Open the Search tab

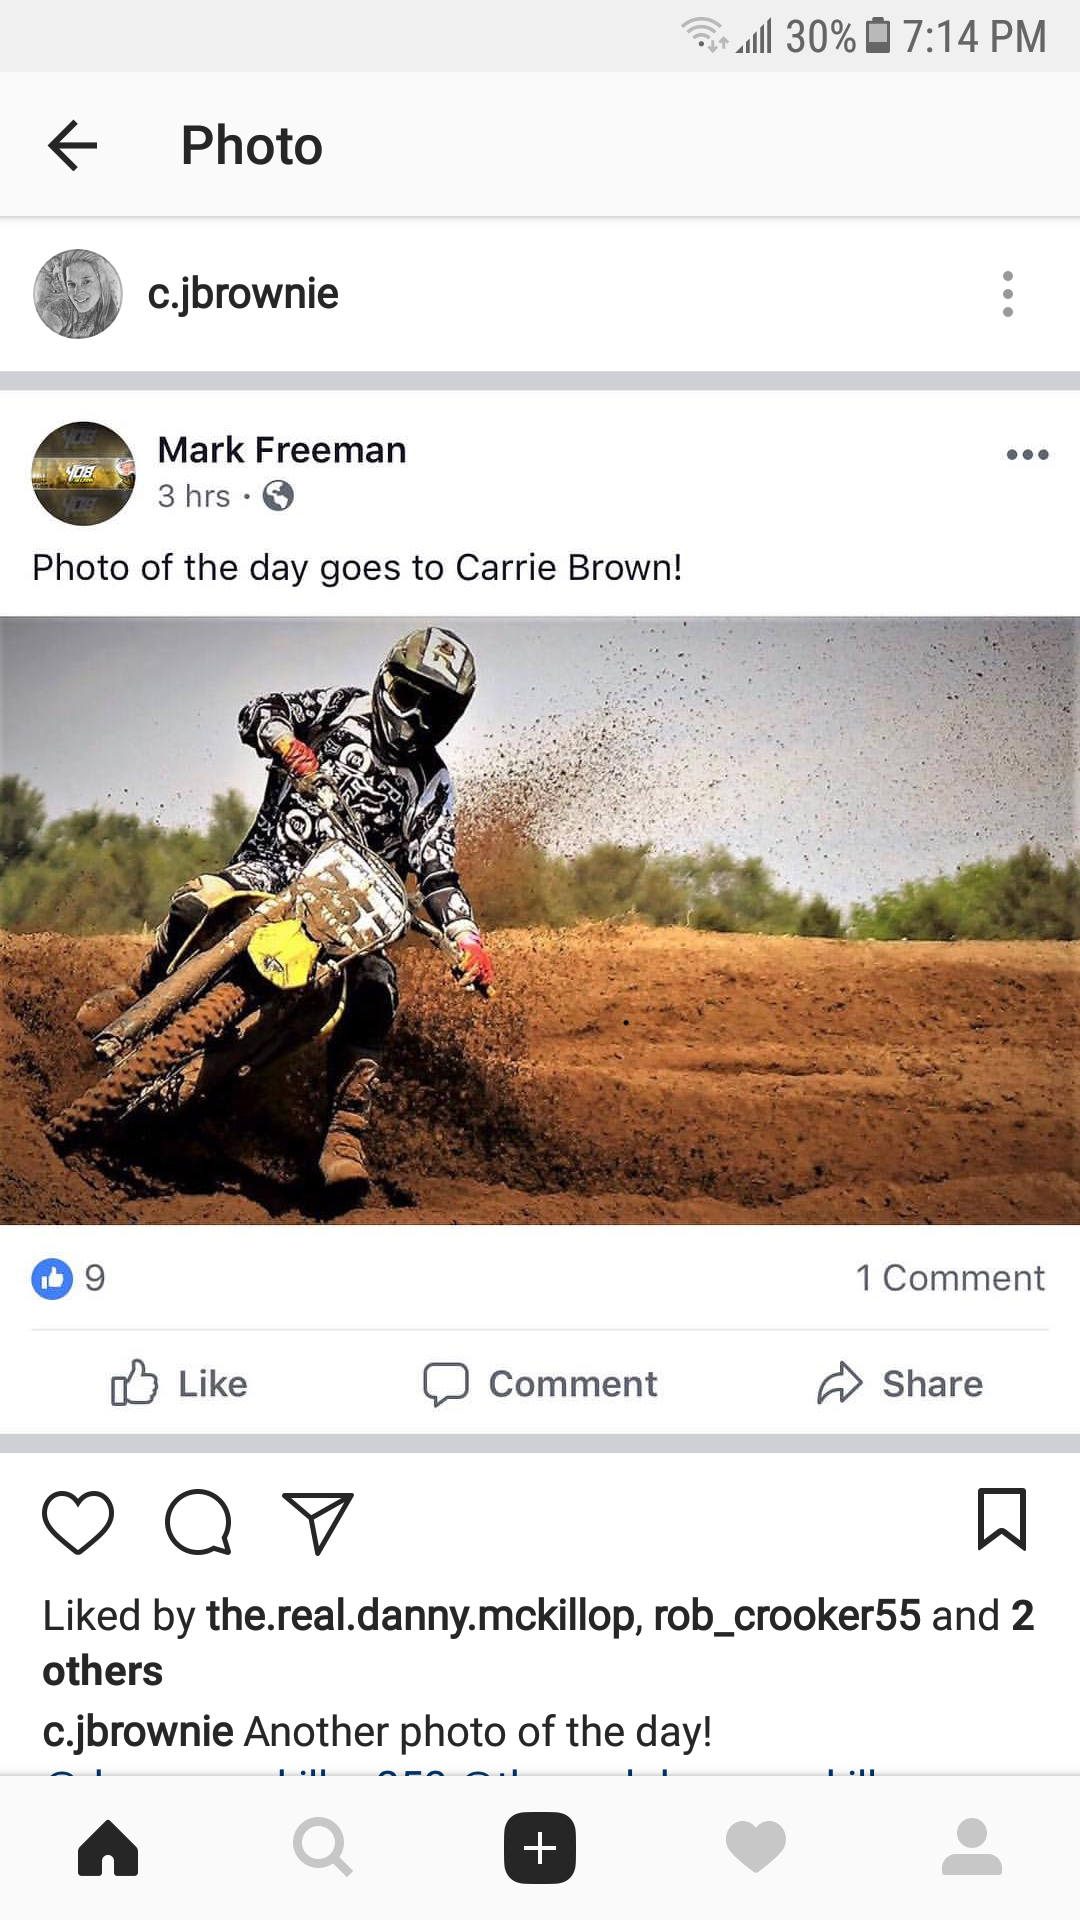(x=323, y=1848)
